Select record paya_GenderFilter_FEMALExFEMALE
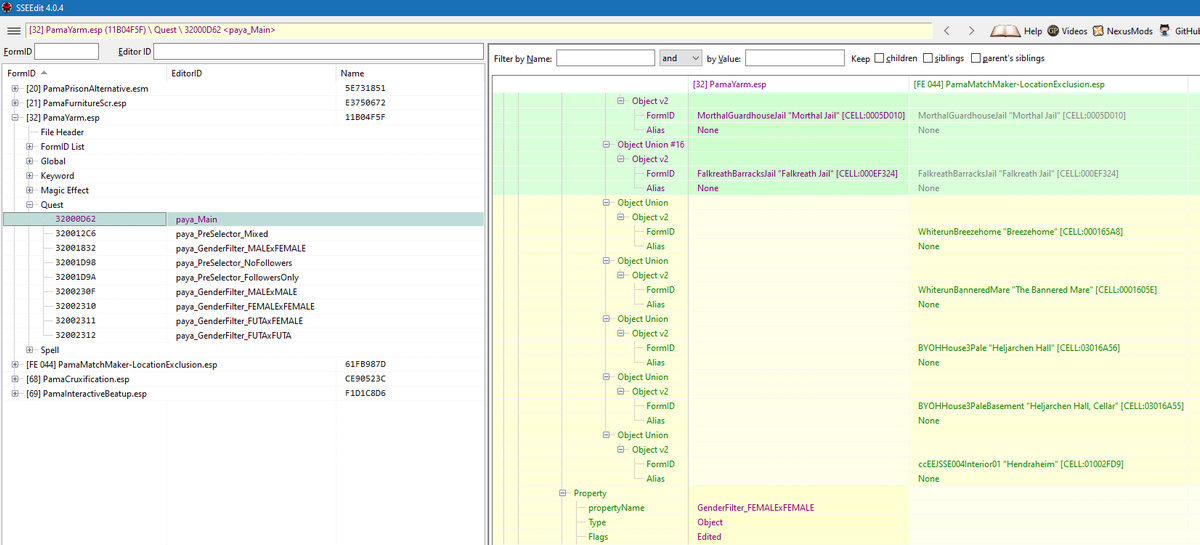Image resolution: width=1200 pixels, height=545 pixels. tap(243, 306)
